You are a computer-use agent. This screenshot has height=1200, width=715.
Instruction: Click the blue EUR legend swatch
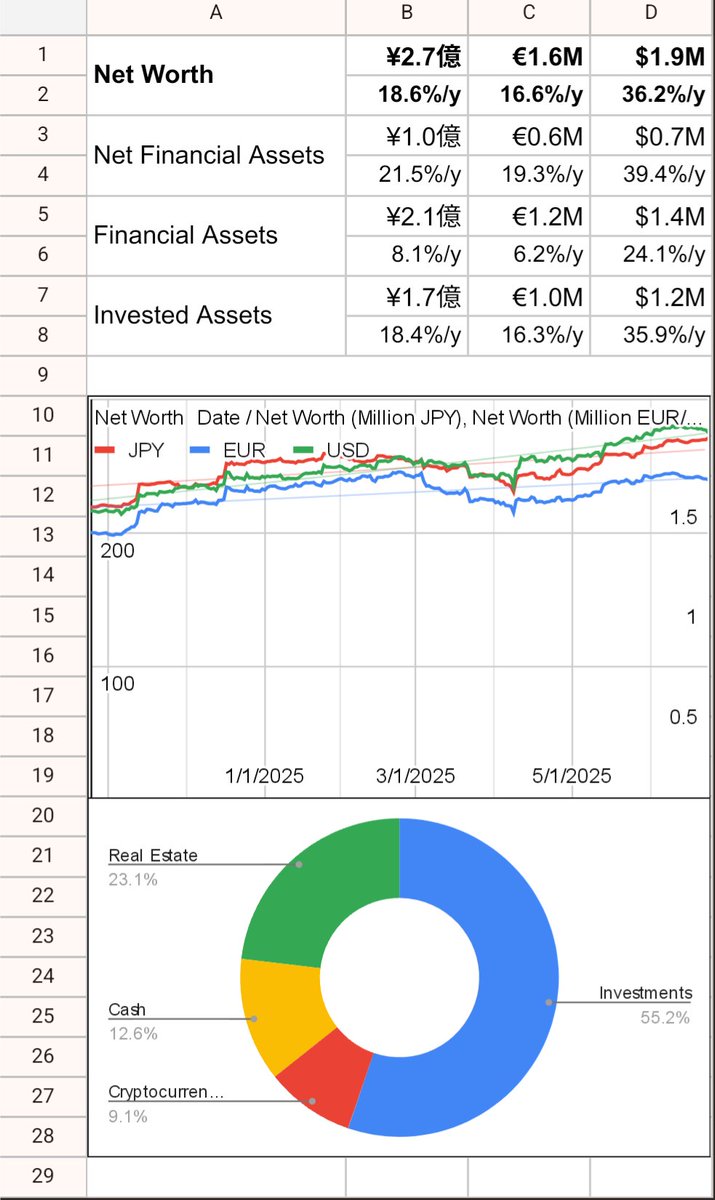pyautogui.click(x=202, y=451)
